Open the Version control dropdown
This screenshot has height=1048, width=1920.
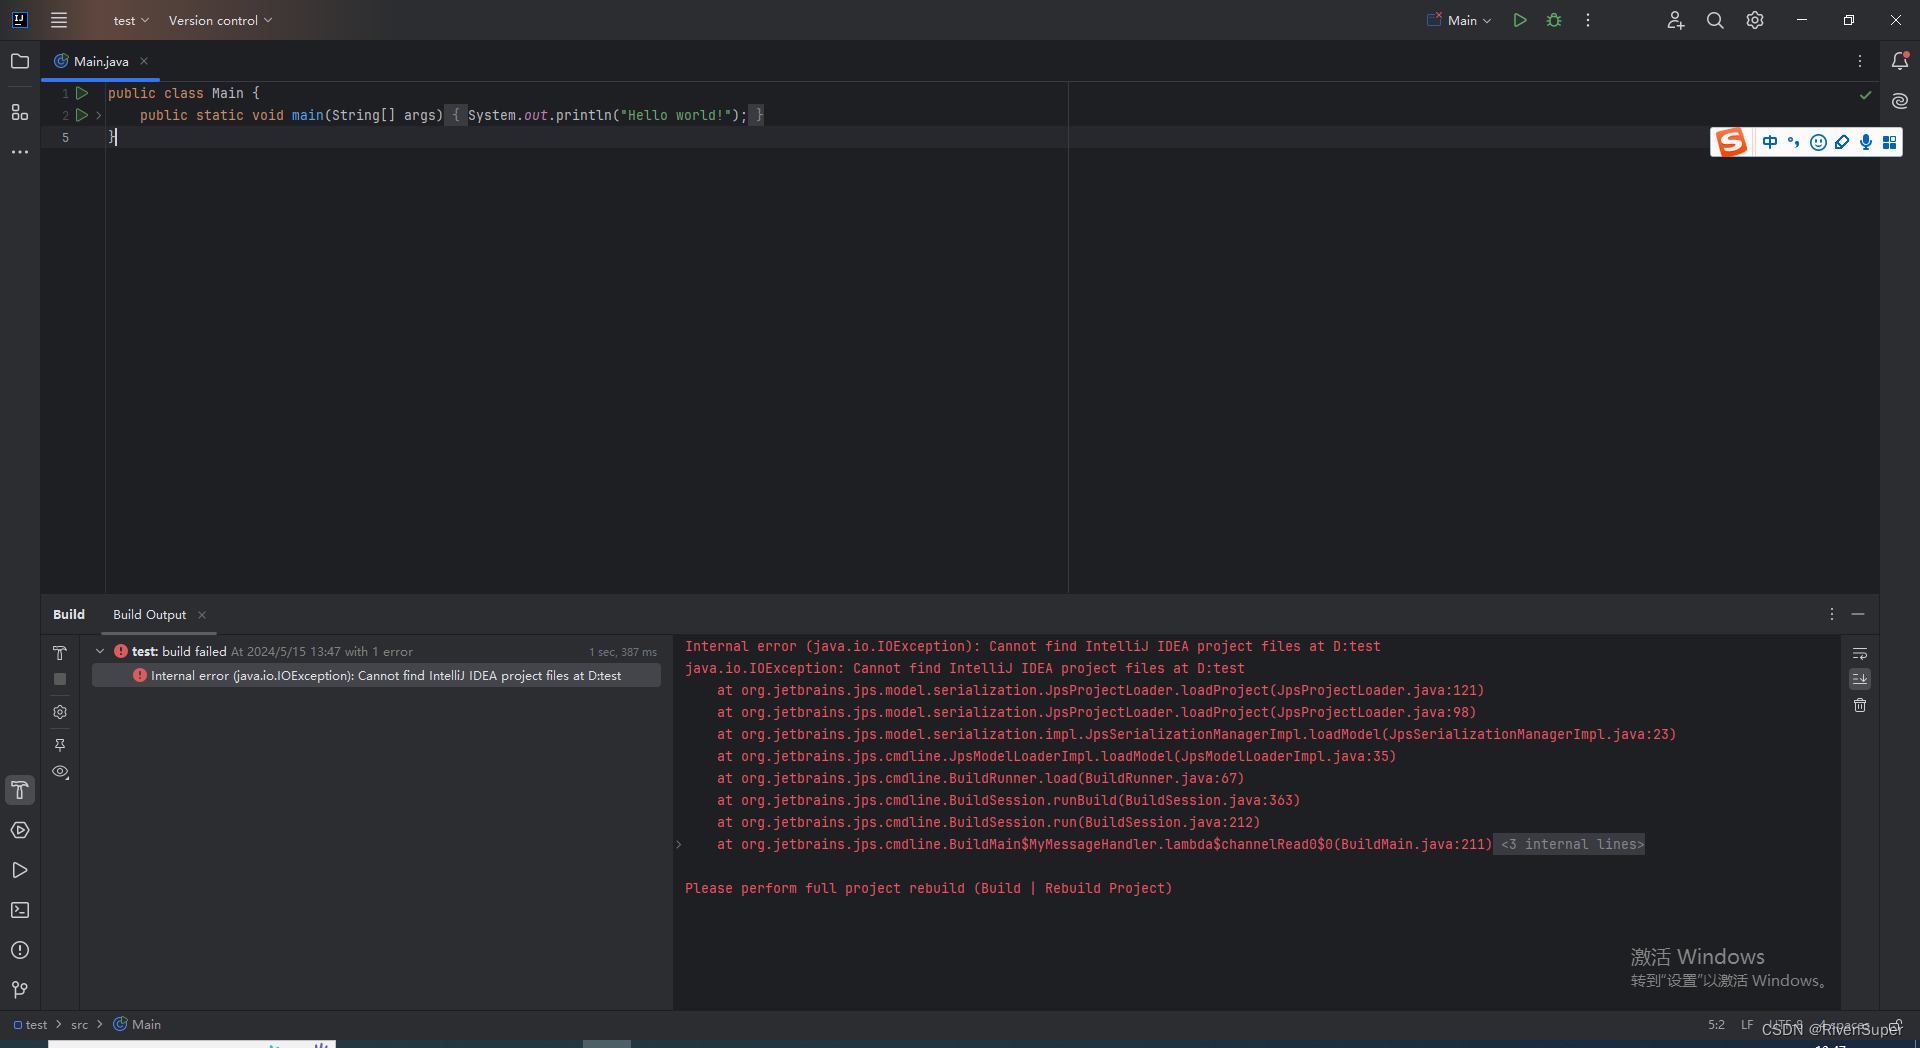(x=220, y=20)
